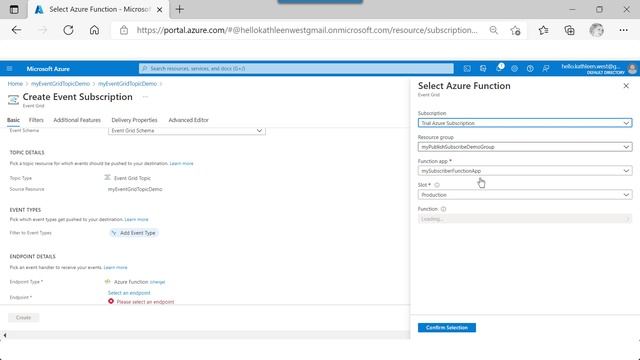Screen dimensions: 640x360
Task: Close the Select Azure Function browser tab
Action: (160, 9)
